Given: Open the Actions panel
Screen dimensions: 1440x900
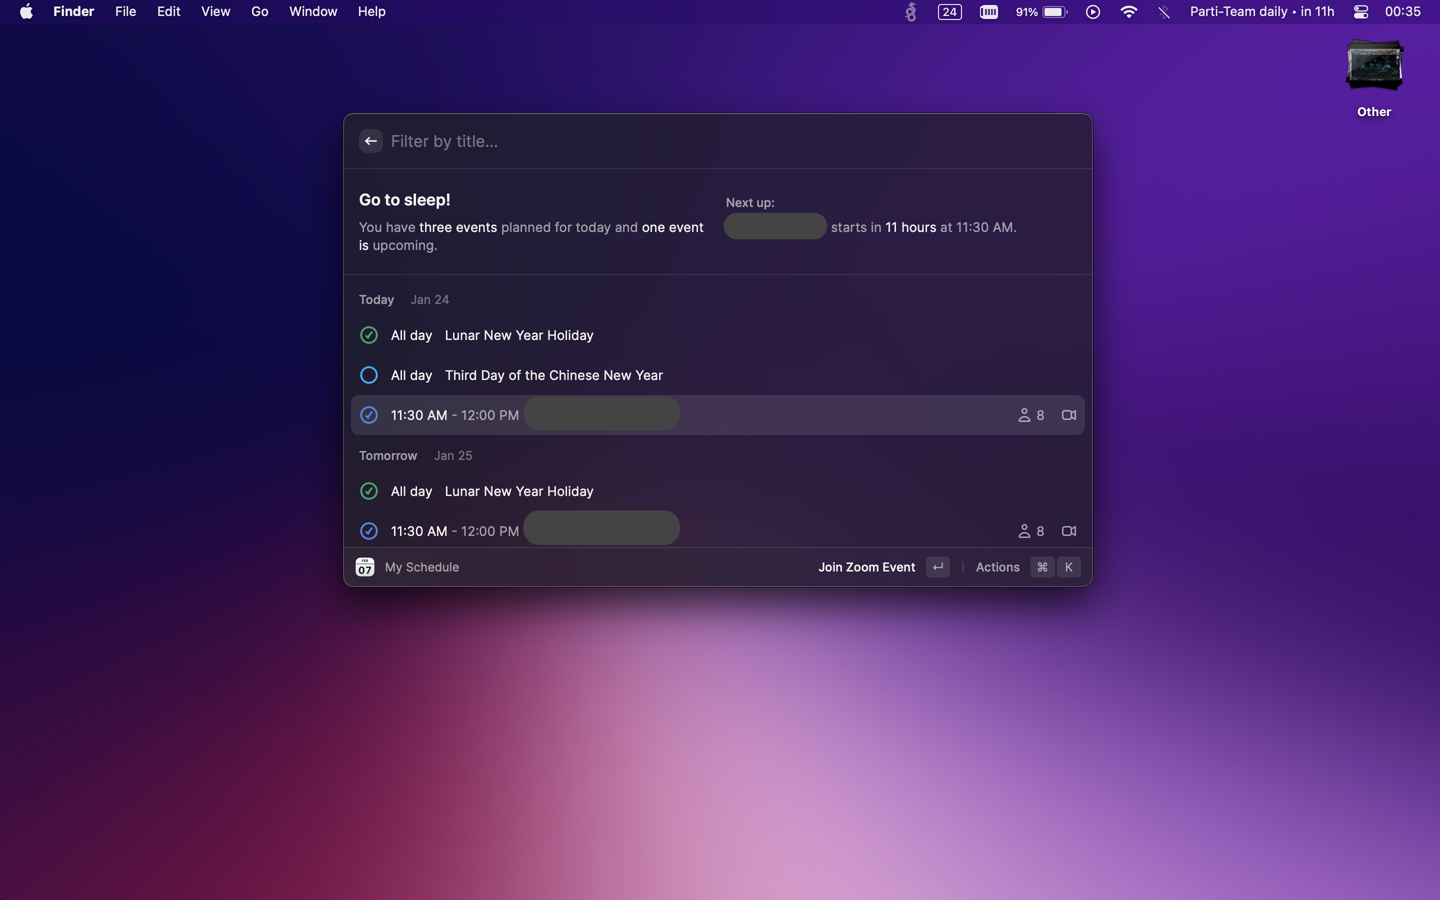Looking at the screenshot, I should coord(997,567).
